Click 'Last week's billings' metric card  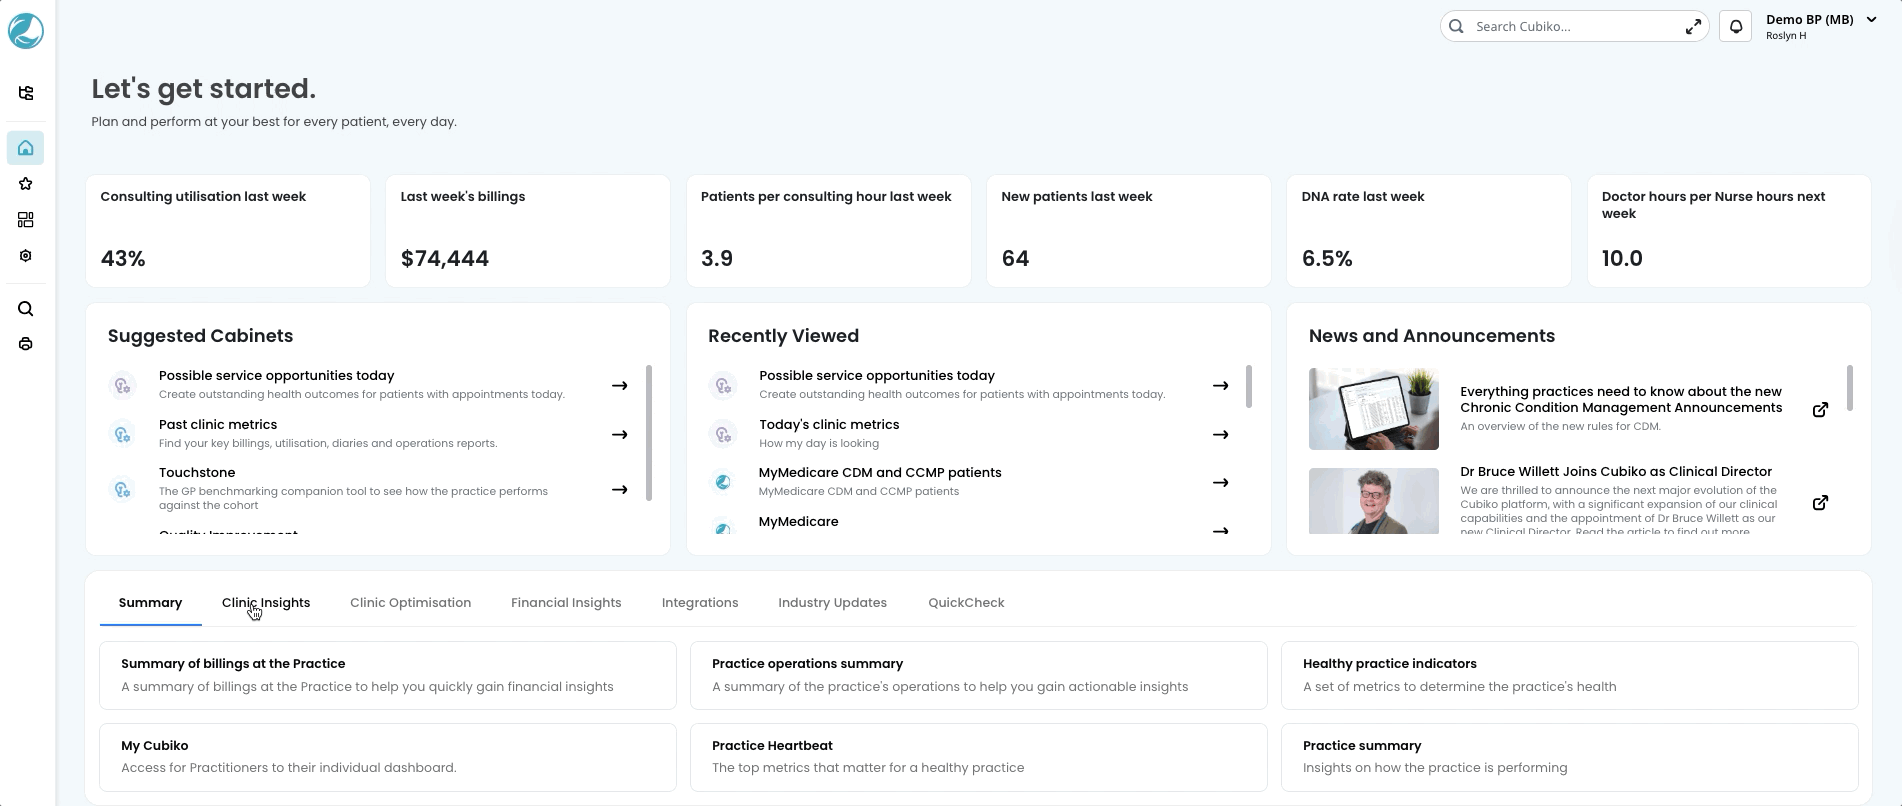(x=528, y=231)
